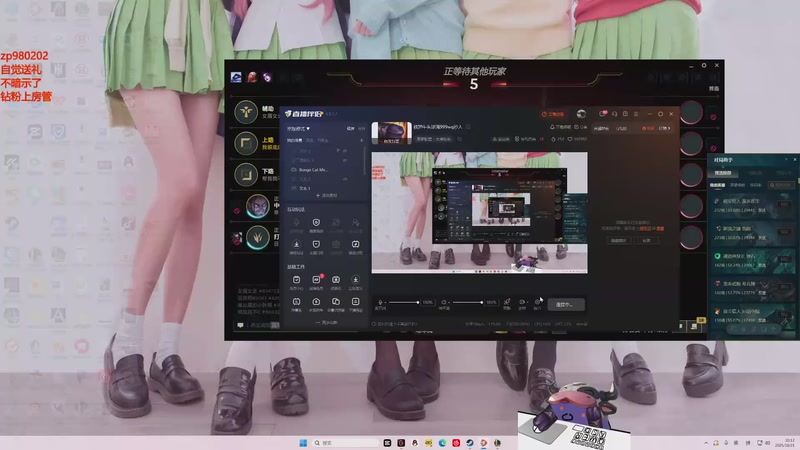800x450 pixels.
Task: Open the 开播模式 mode dropdown
Action: (298, 129)
